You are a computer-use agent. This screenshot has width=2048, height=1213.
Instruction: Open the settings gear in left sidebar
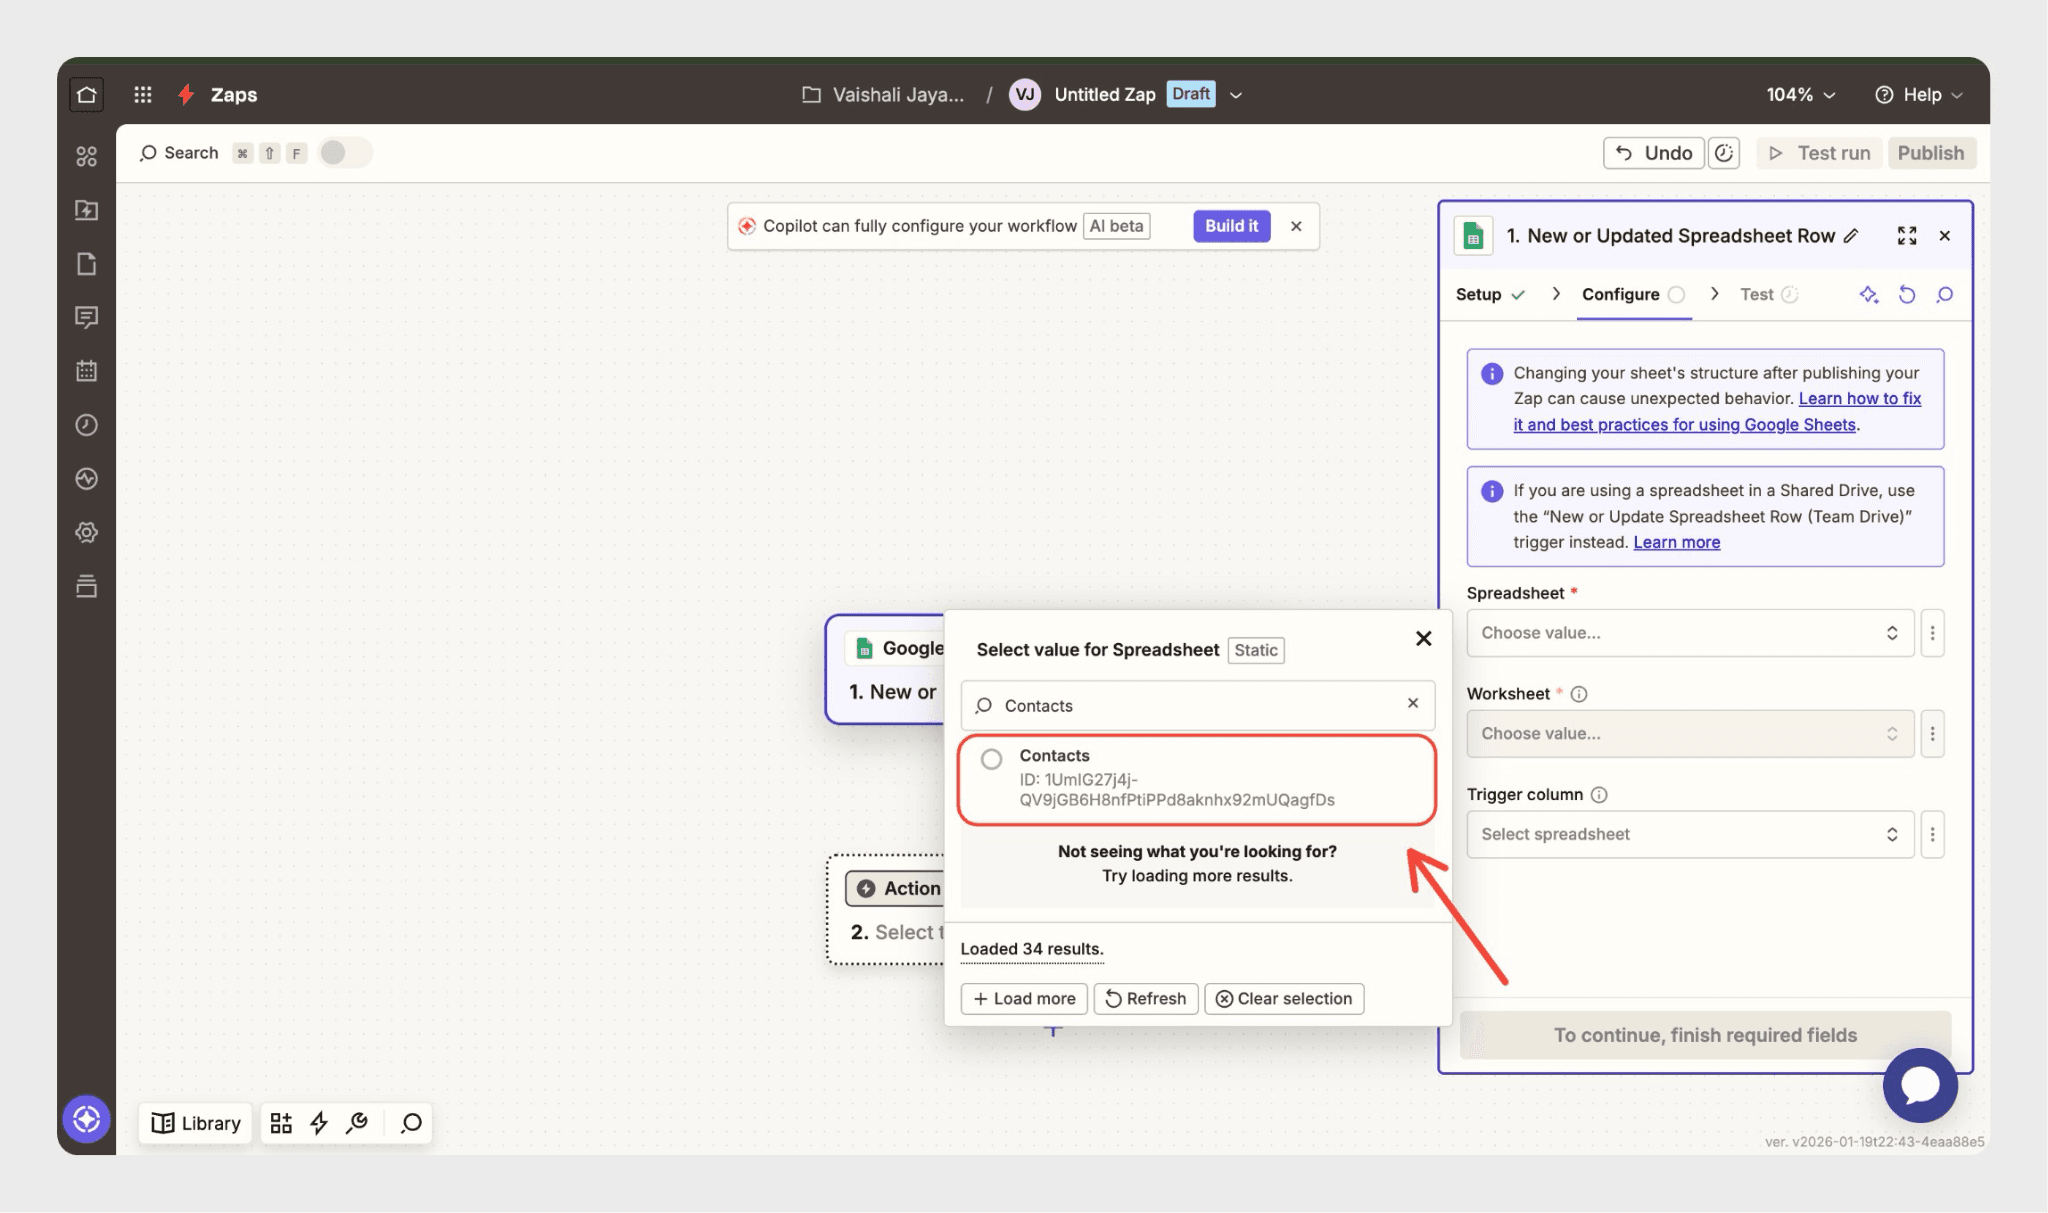click(87, 532)
